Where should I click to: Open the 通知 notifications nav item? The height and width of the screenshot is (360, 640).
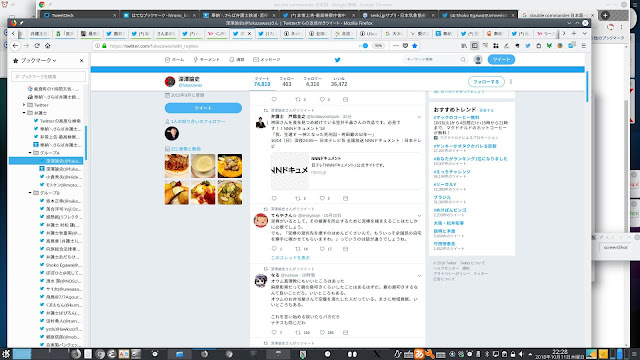[x=237, y=60]
